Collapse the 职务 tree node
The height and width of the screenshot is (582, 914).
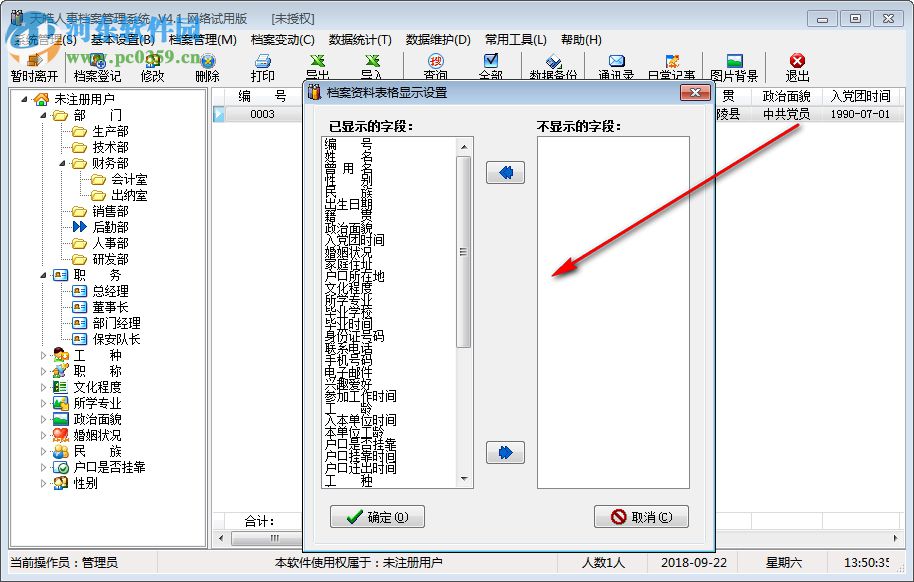tap(43, 275)
